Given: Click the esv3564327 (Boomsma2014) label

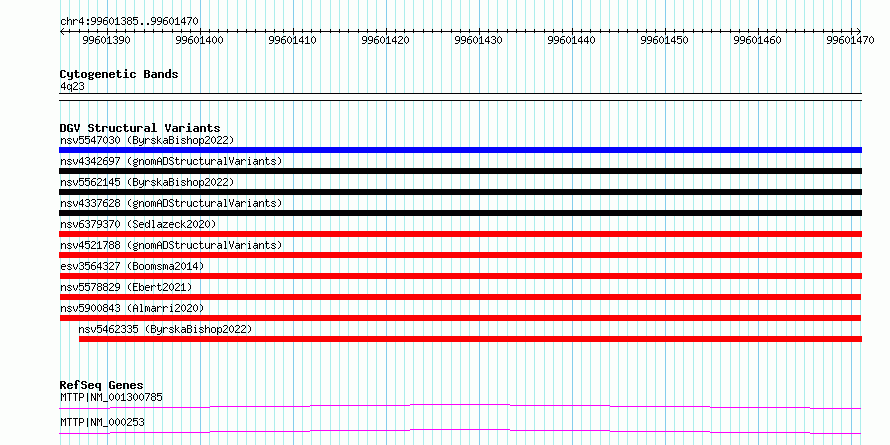Looking at the screenshot, I should (132, 266).
